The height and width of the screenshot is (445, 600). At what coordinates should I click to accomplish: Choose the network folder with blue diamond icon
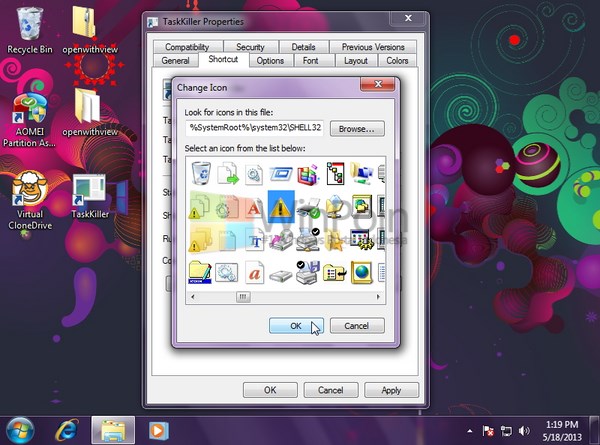[335, 207]
